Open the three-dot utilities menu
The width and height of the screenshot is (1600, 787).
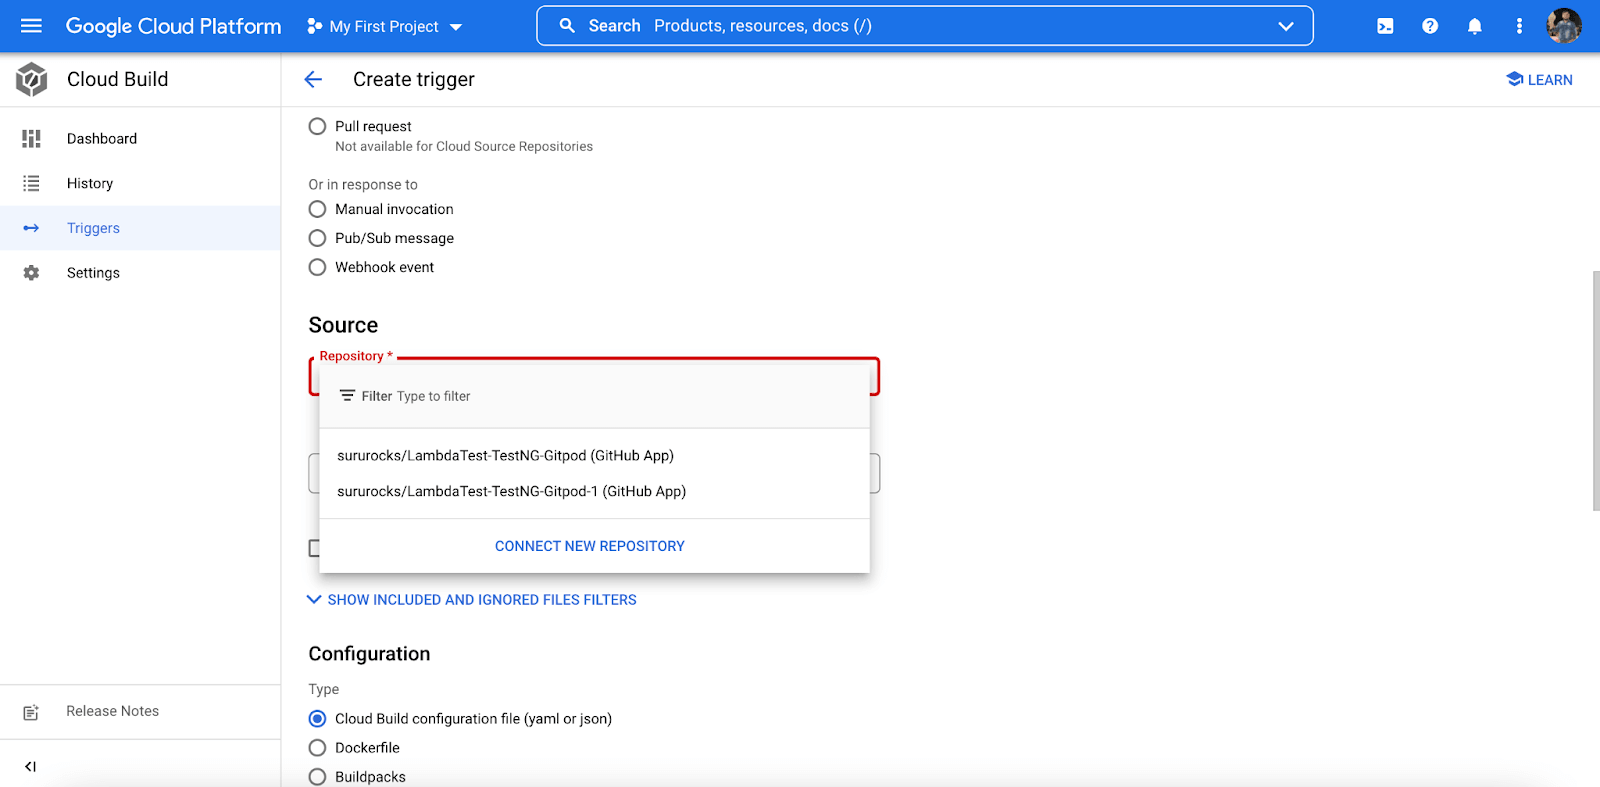click(x=1519, y=26)
